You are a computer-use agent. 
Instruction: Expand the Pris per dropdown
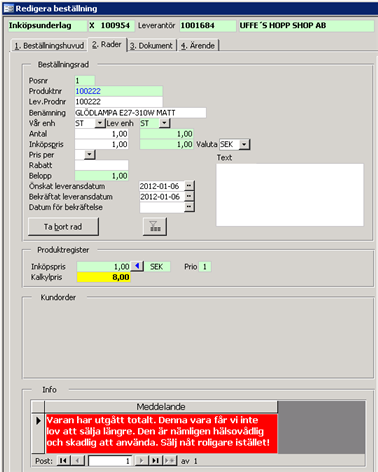89,155
